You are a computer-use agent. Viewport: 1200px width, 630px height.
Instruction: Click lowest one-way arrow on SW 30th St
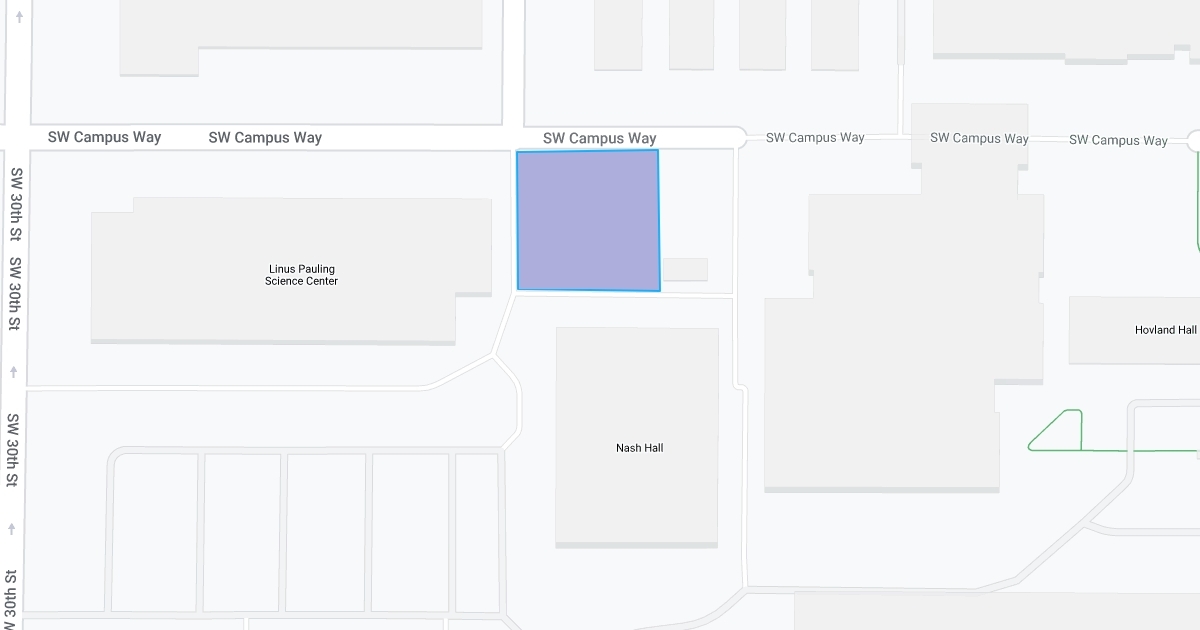13,528
